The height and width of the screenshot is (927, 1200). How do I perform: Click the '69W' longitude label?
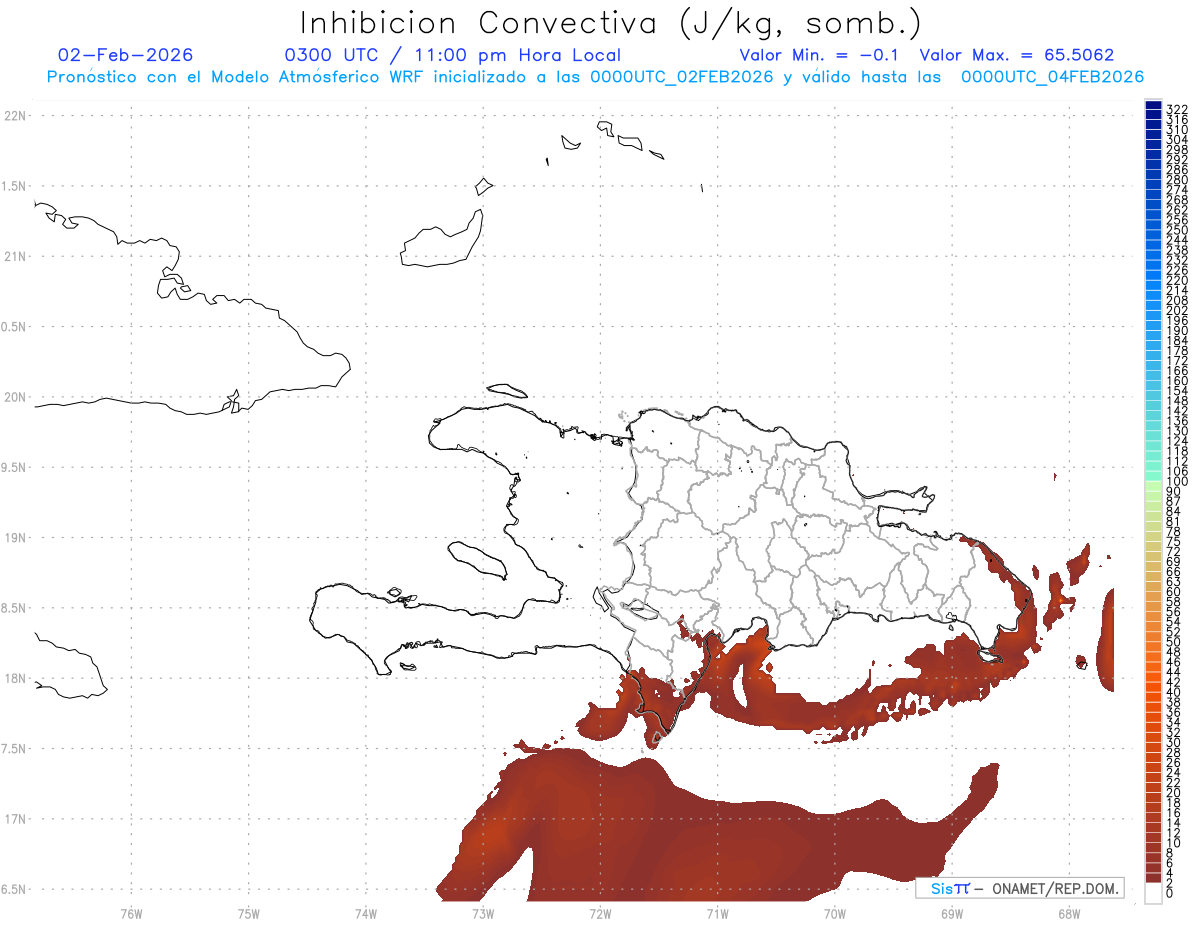pyautogui.click(x=951, y=912)
